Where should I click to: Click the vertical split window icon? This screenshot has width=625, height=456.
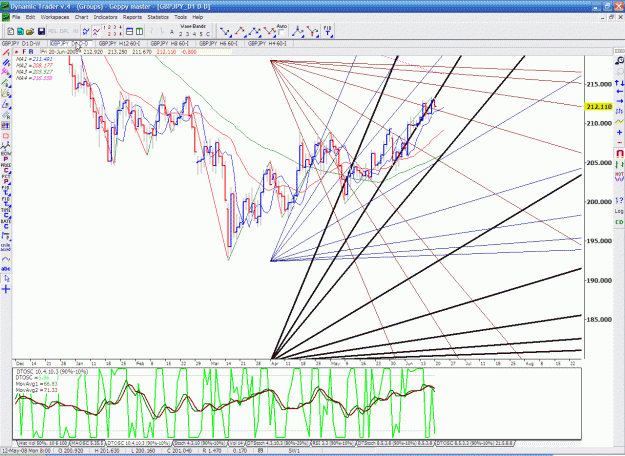coord(140,31)
